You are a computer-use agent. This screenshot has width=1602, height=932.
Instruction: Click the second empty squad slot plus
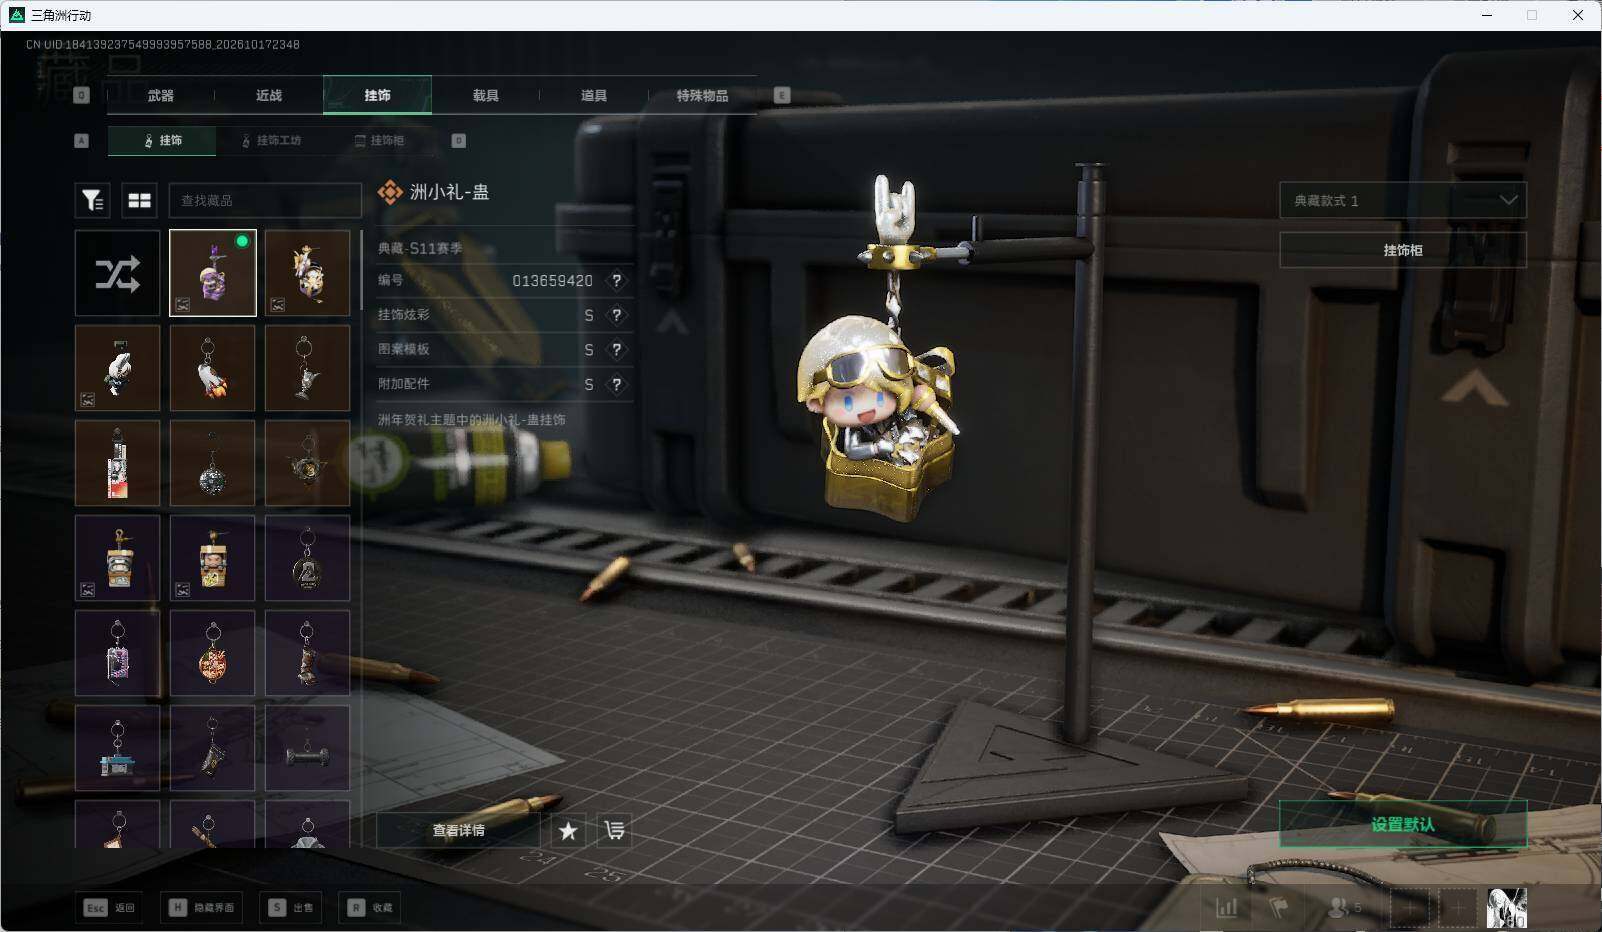tap(1458, 908)
